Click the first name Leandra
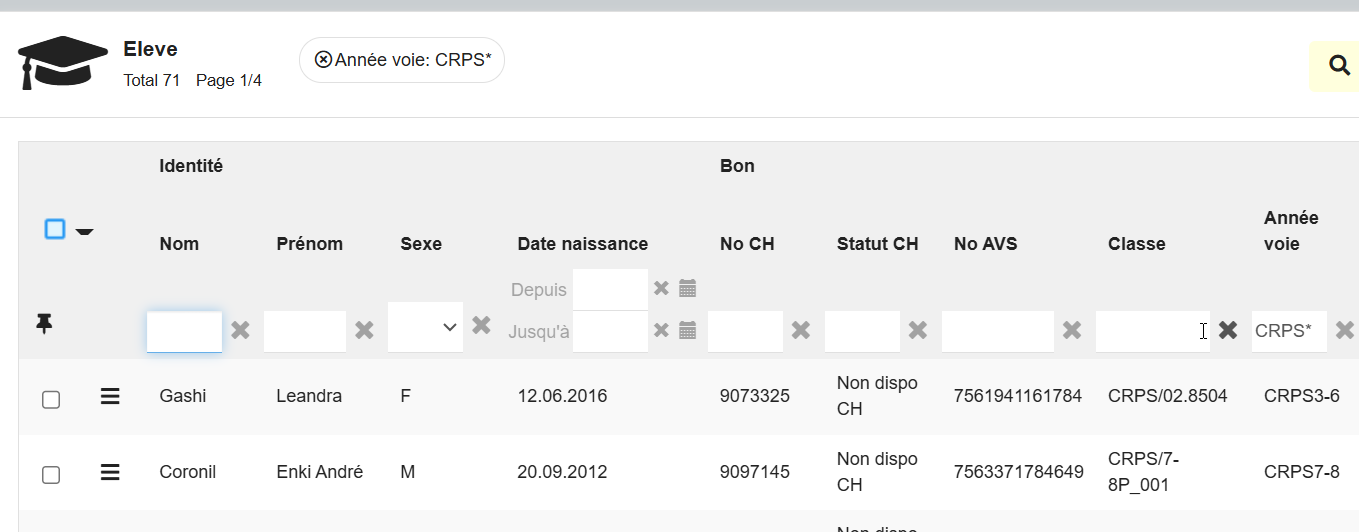The image size is (1359, 532). (309, 396)
